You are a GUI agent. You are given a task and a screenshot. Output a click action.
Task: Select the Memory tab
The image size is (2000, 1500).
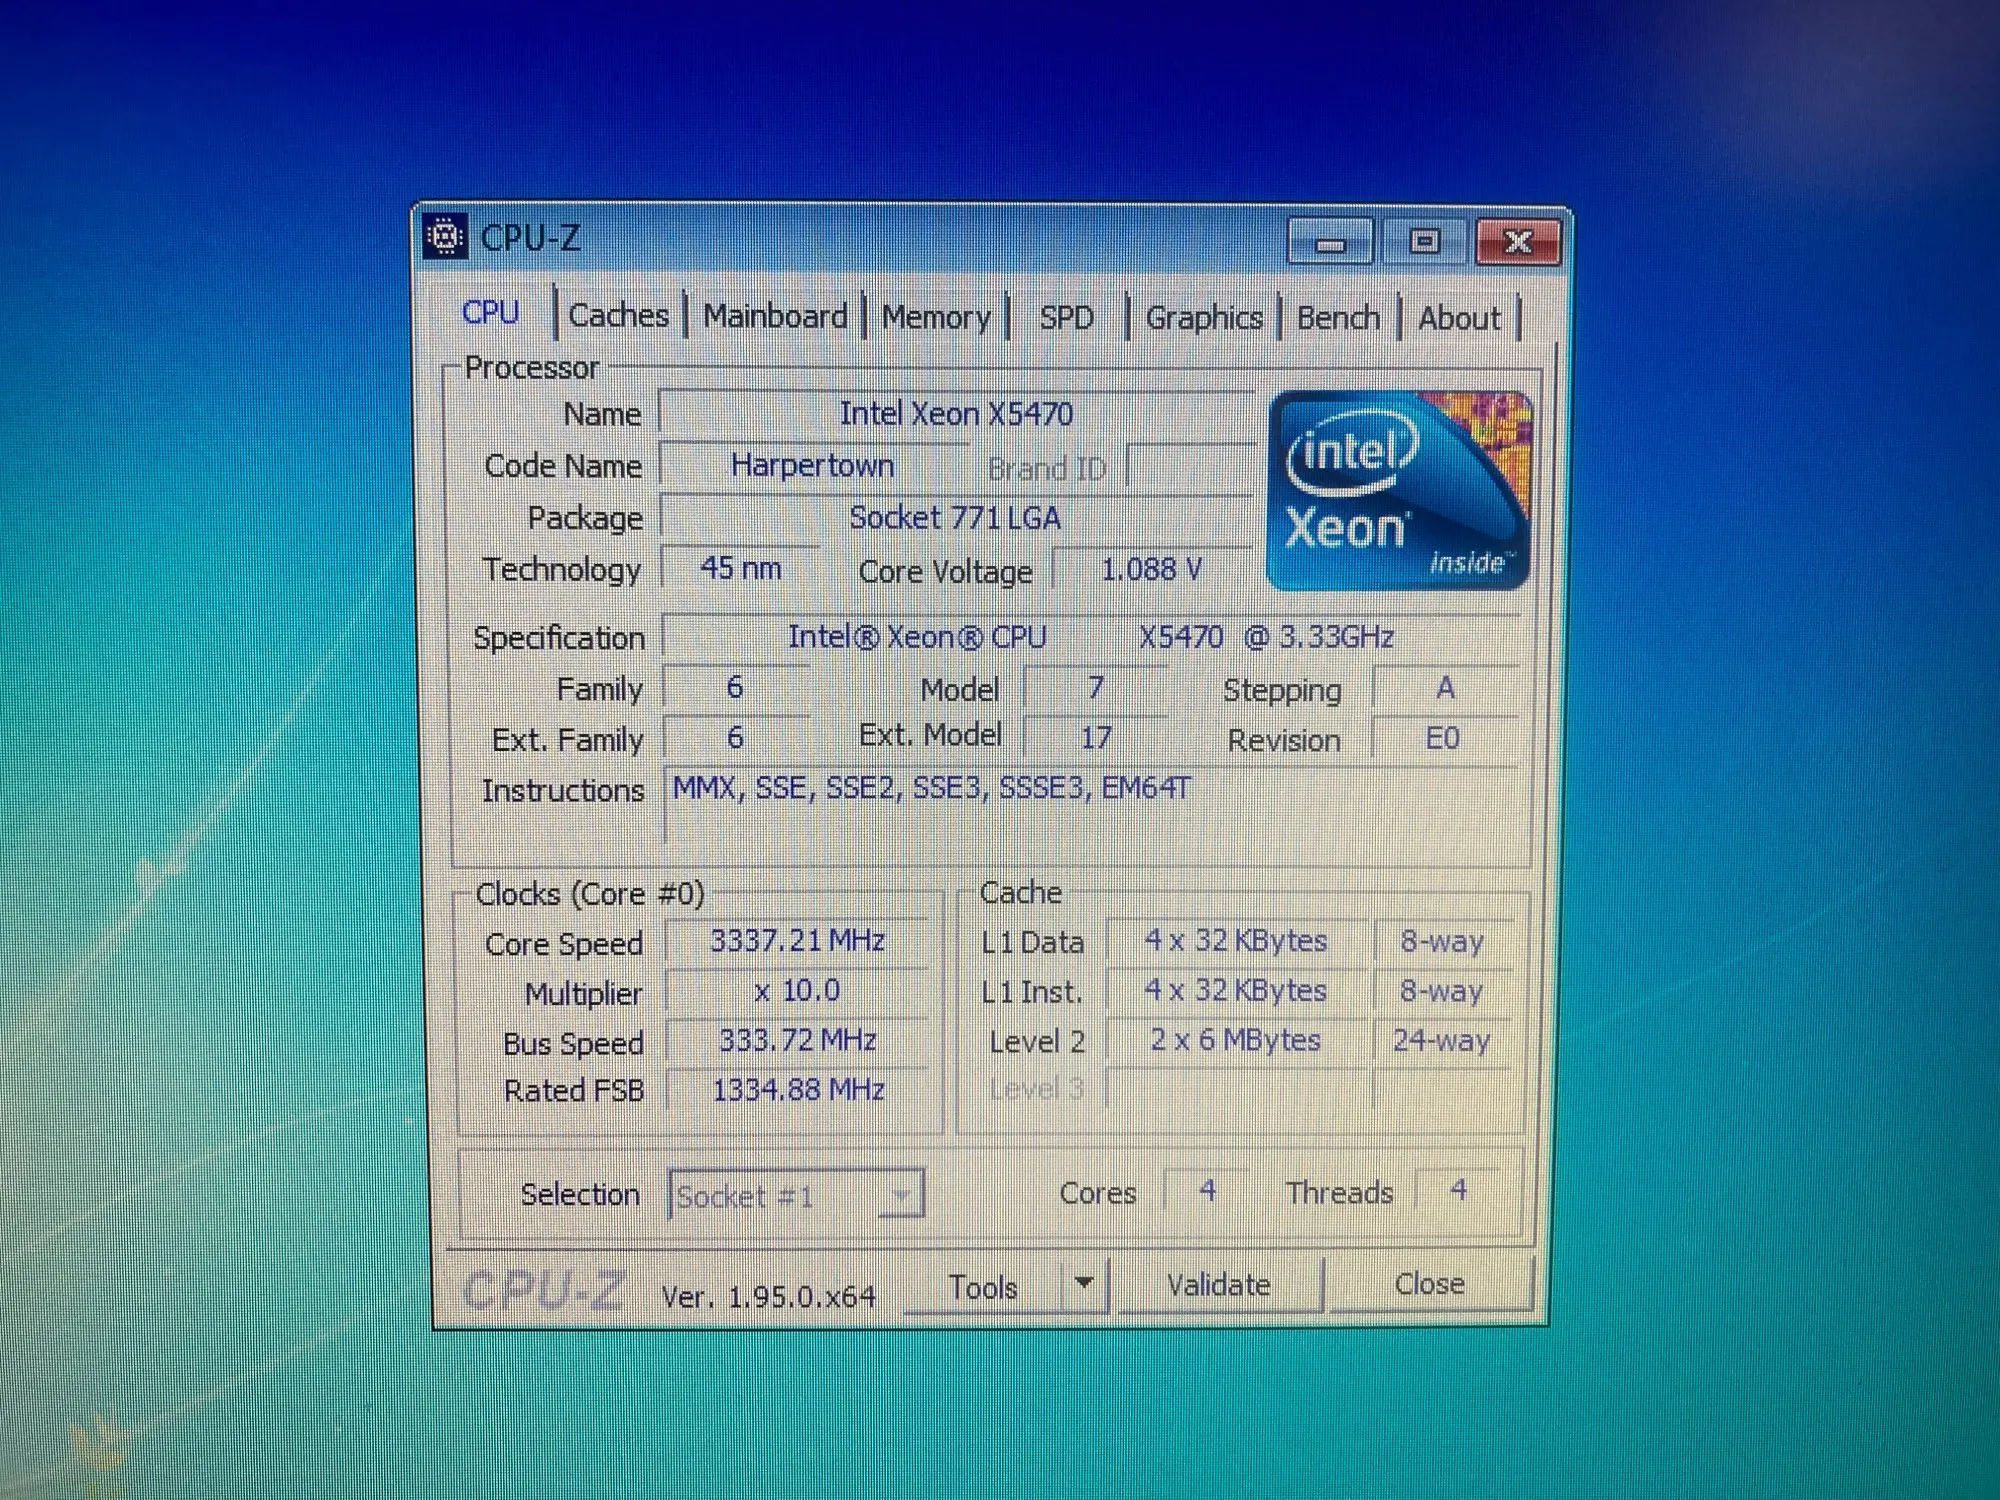coord(936,318)
